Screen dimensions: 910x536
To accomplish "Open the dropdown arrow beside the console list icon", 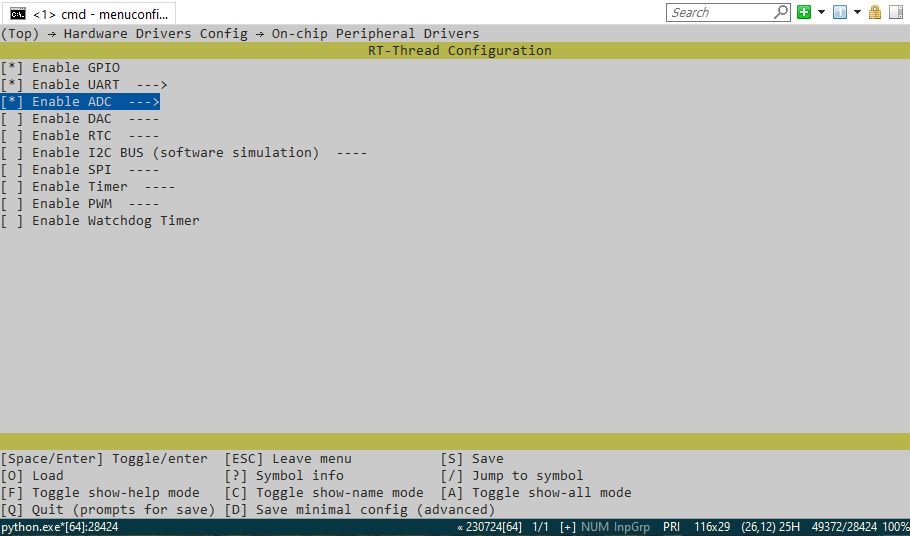I will 857,12.
